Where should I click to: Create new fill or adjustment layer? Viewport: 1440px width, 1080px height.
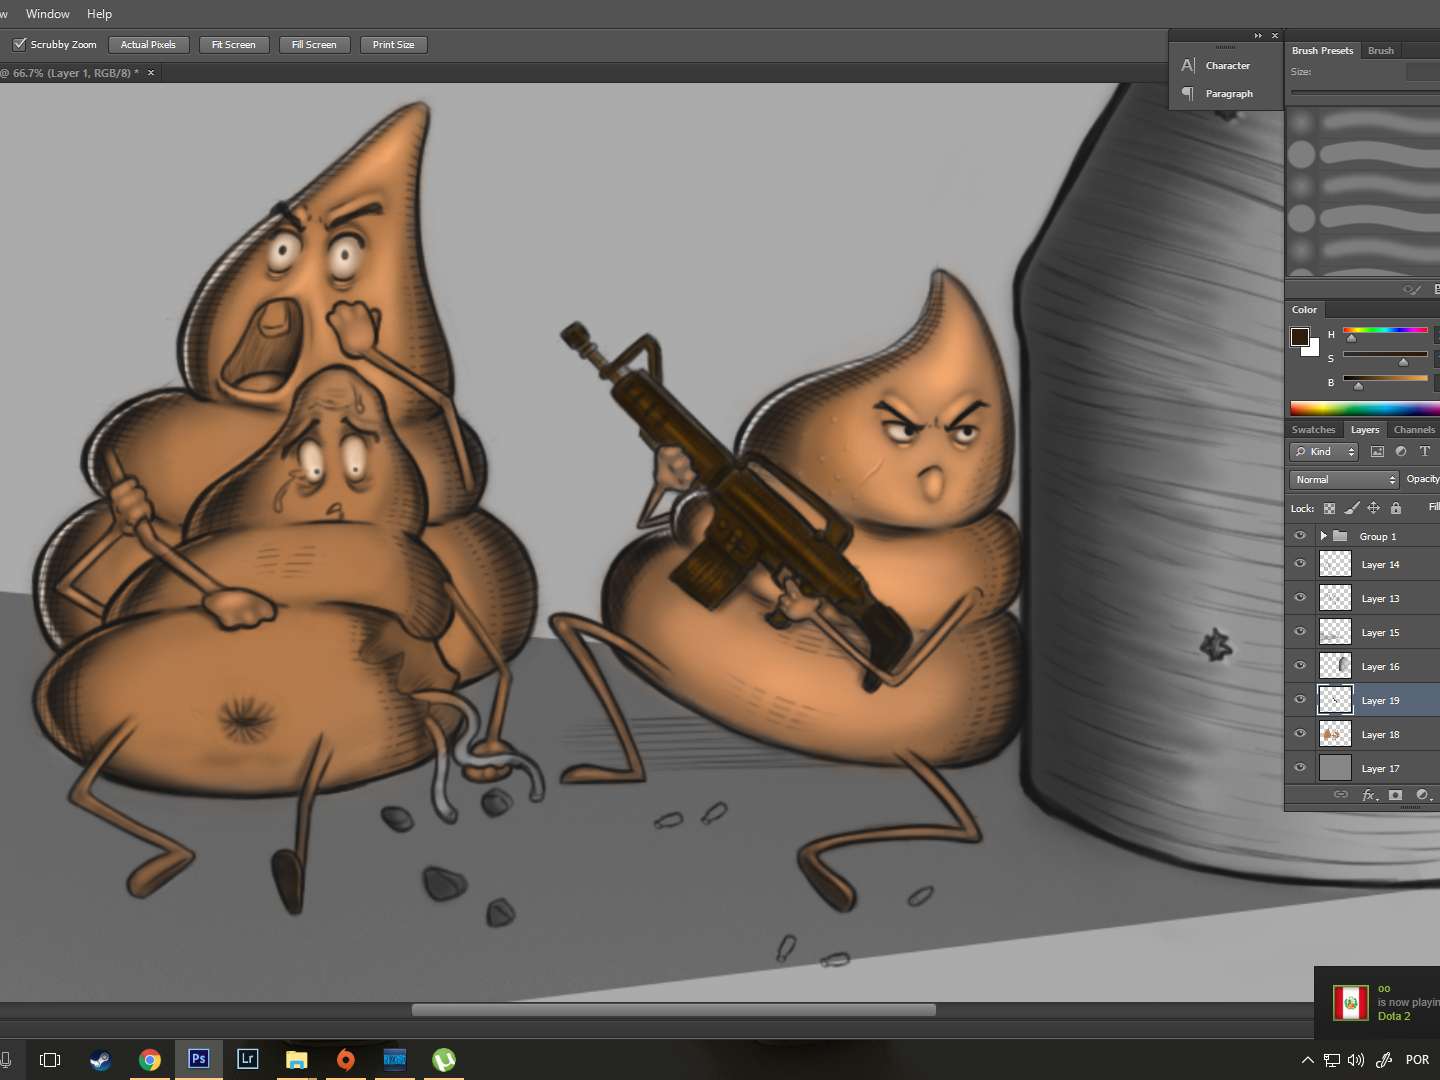[1423, 795]
